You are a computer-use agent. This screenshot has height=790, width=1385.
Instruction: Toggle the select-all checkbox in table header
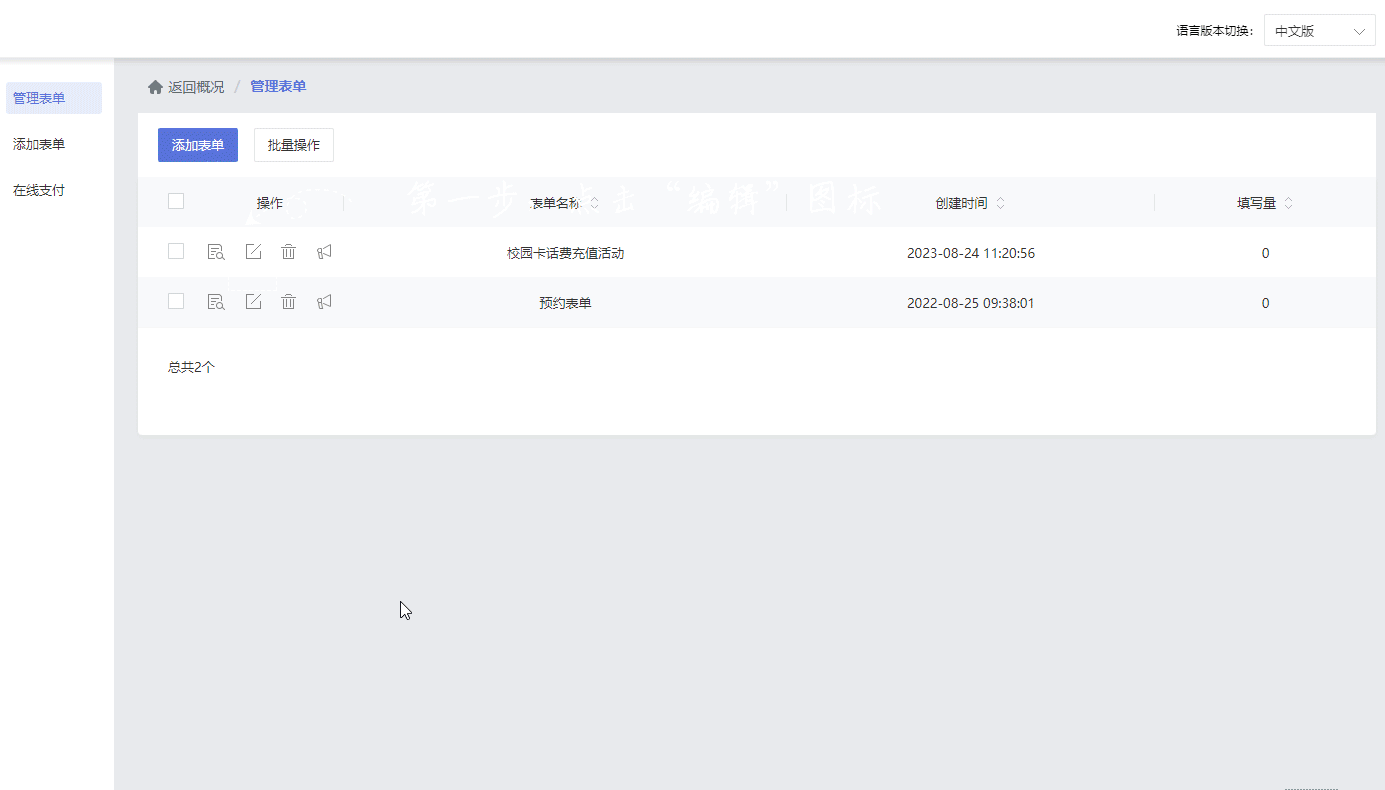click(x=176, y=200)
